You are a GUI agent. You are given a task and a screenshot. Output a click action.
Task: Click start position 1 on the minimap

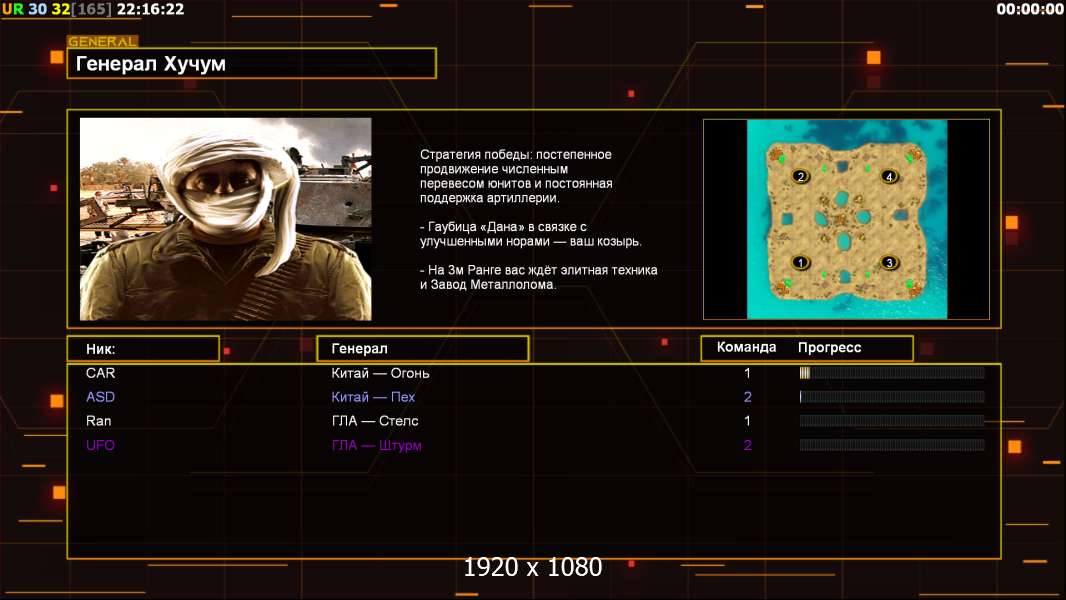point(799,263)
